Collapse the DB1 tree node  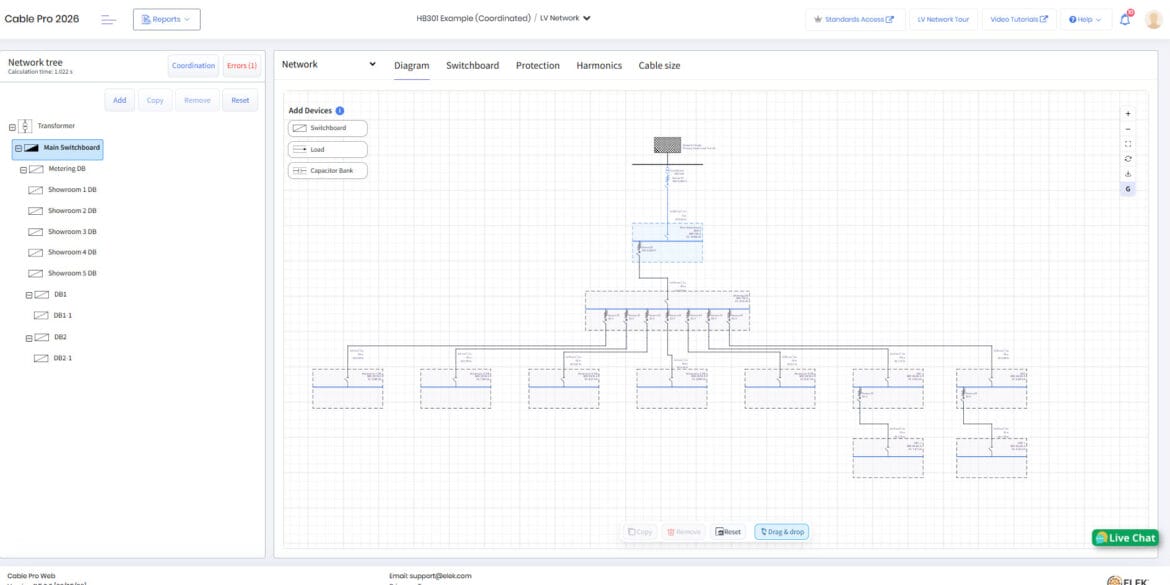(x=29, y=295)
